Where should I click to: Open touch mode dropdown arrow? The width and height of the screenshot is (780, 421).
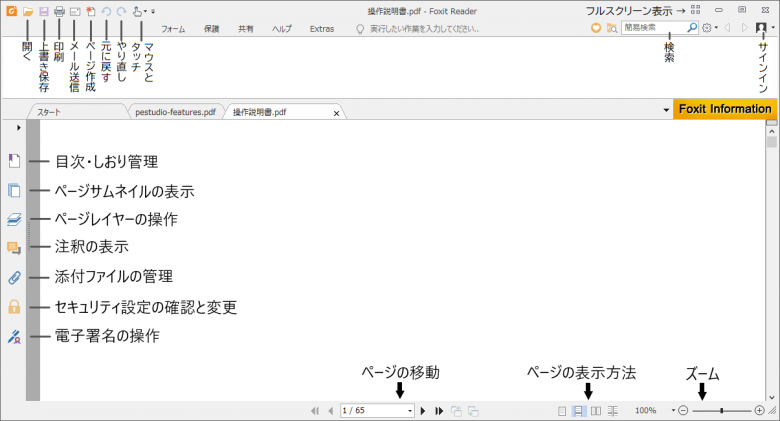pyautogui.click(x=145, y=11)
